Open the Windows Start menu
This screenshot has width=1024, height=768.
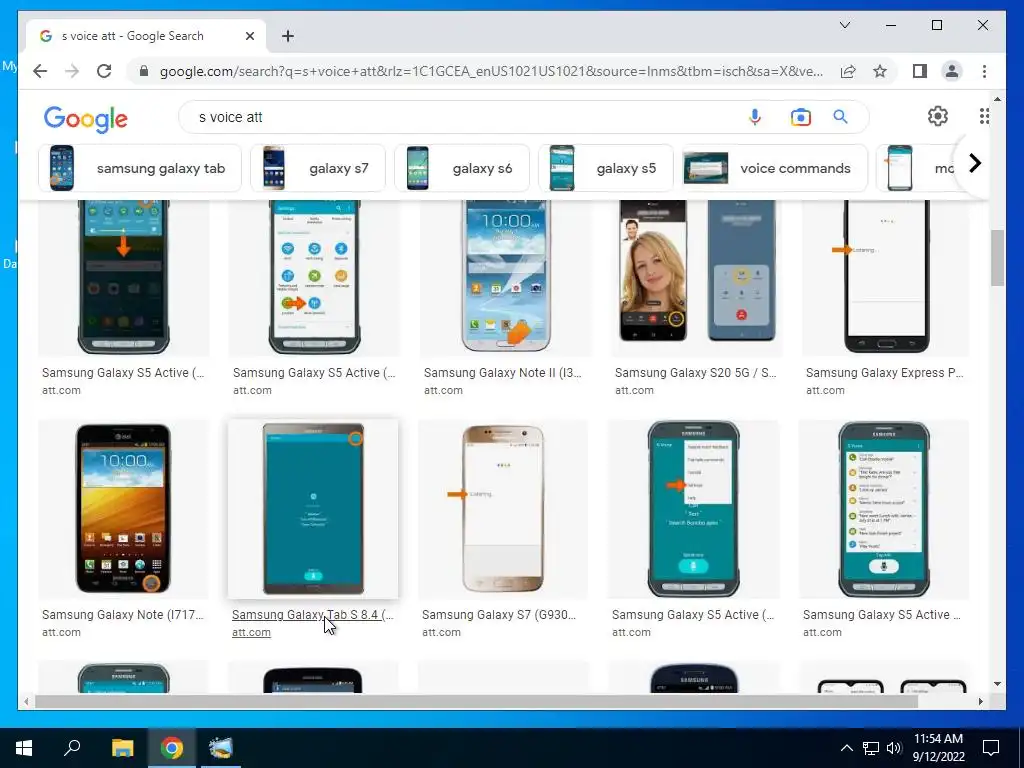(x=24, y=748)
